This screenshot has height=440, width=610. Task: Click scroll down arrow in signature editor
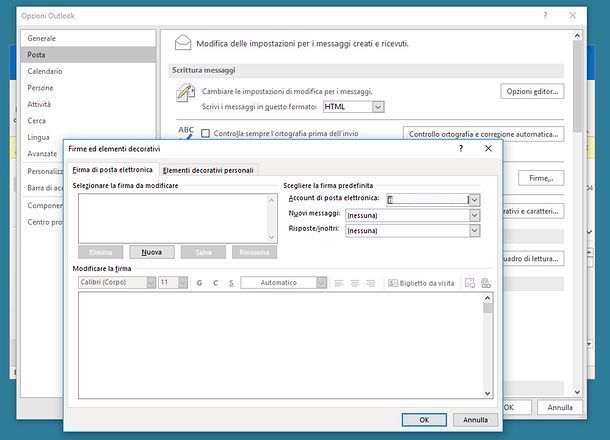pyautogui.click(x=487, y=393)
